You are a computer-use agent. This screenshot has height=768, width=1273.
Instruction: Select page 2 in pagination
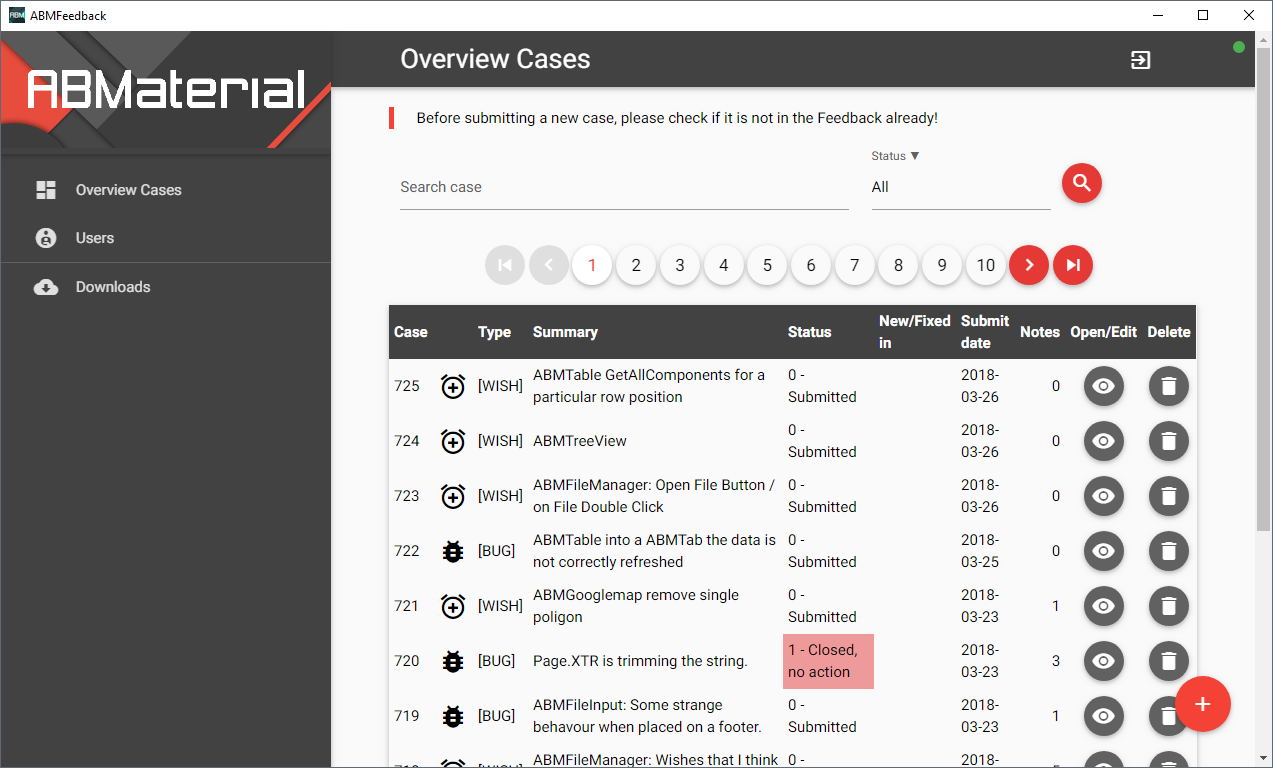(636, 265)
